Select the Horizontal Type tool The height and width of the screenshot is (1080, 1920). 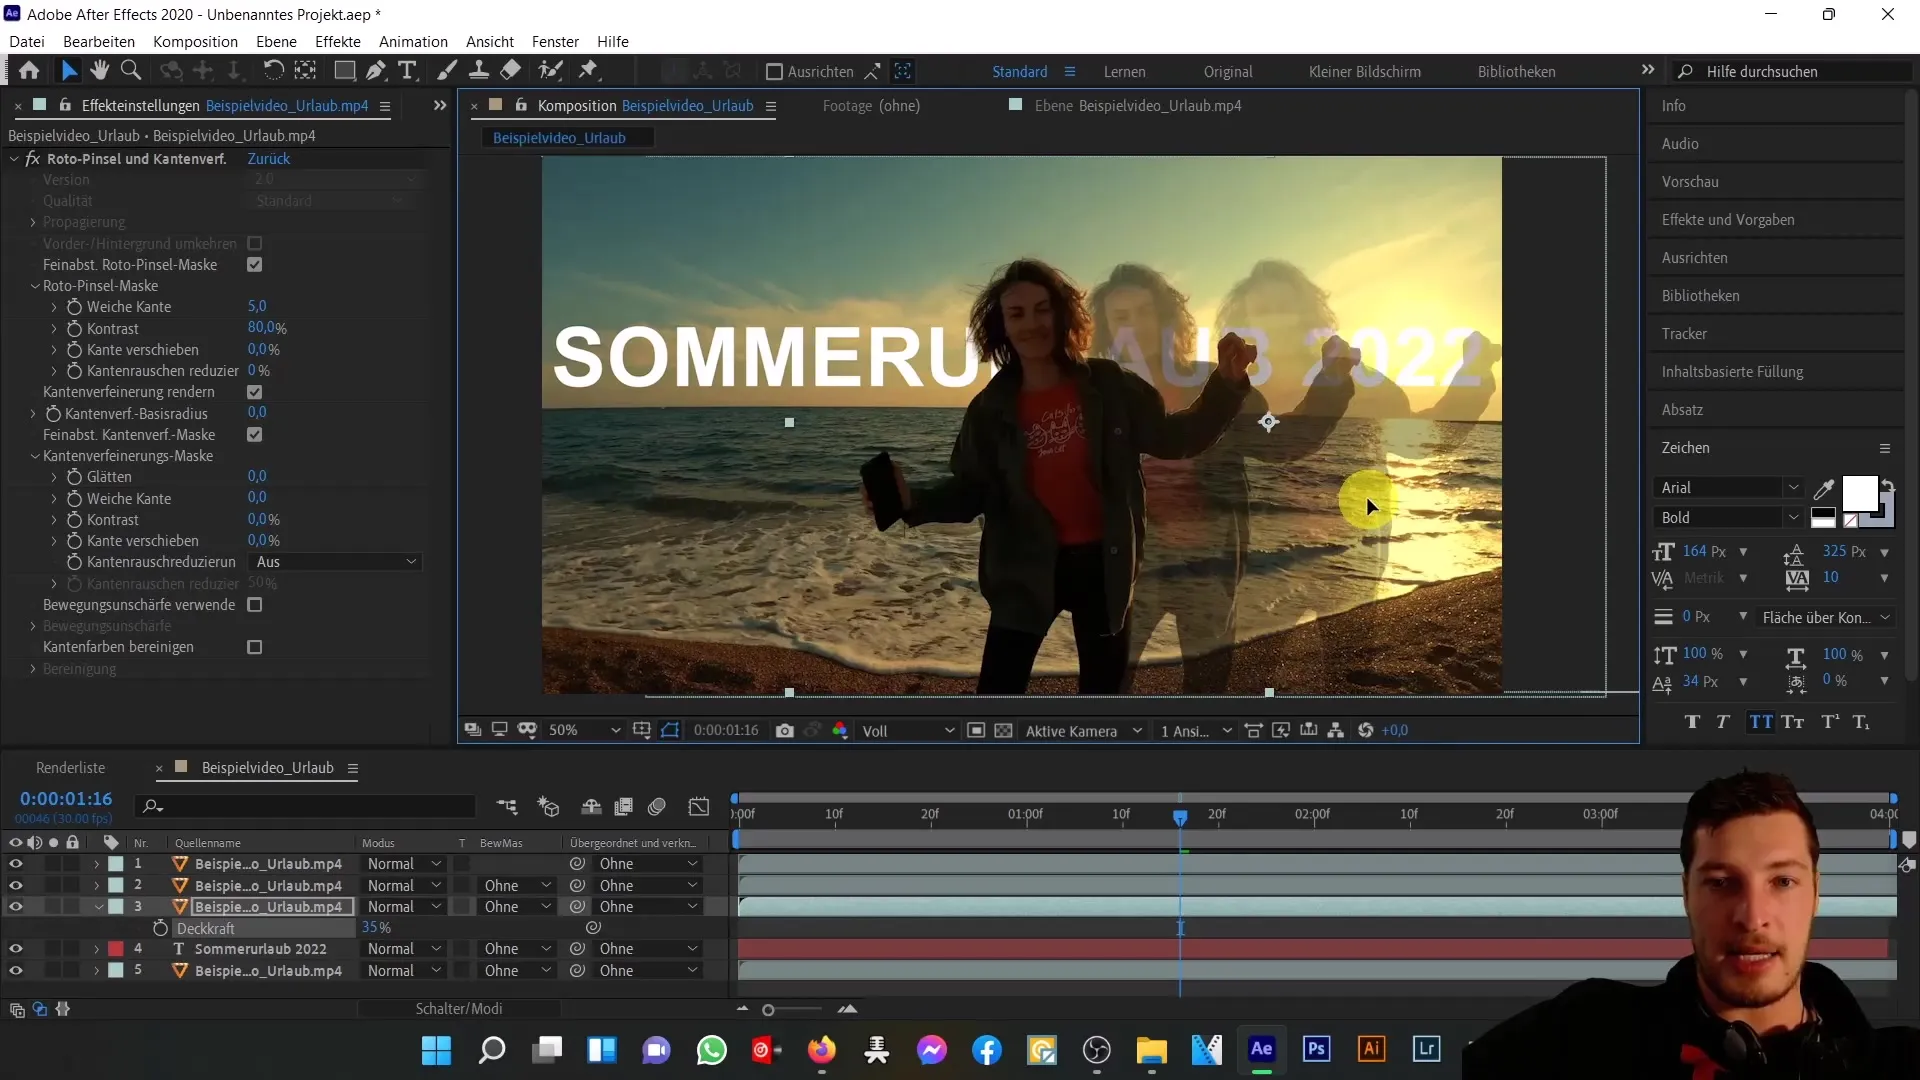coord(407,71)
